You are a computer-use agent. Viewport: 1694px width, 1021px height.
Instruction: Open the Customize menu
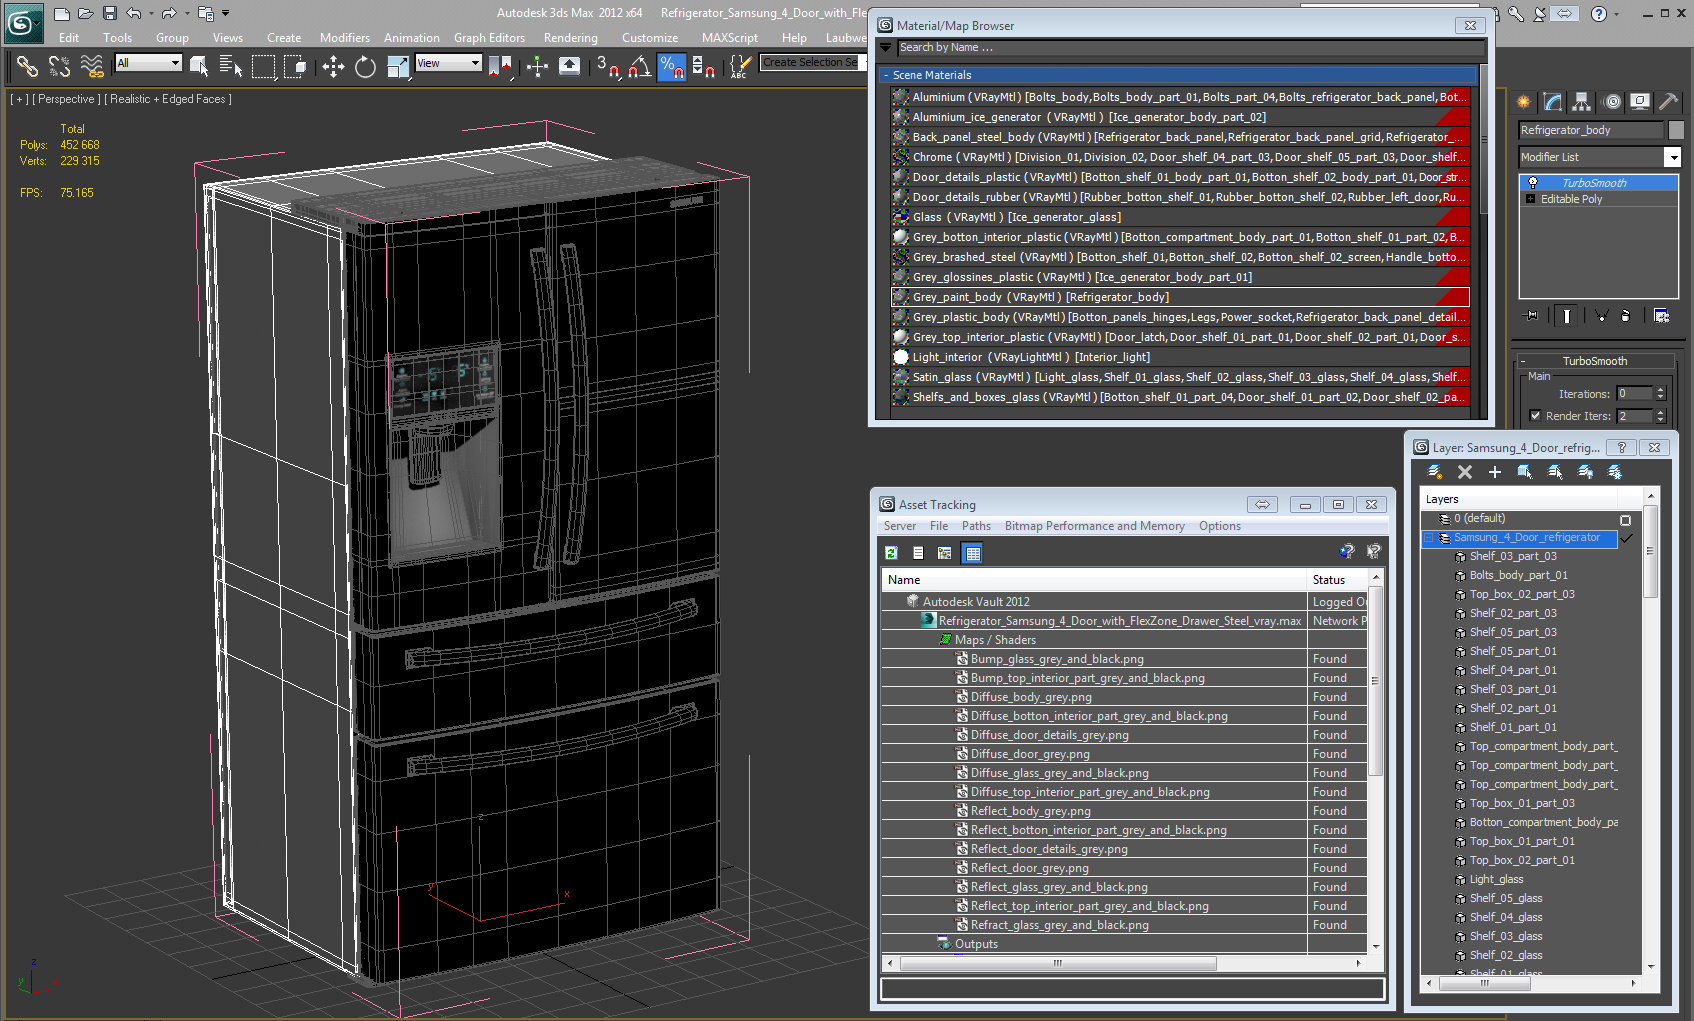[x=650, y=37]
